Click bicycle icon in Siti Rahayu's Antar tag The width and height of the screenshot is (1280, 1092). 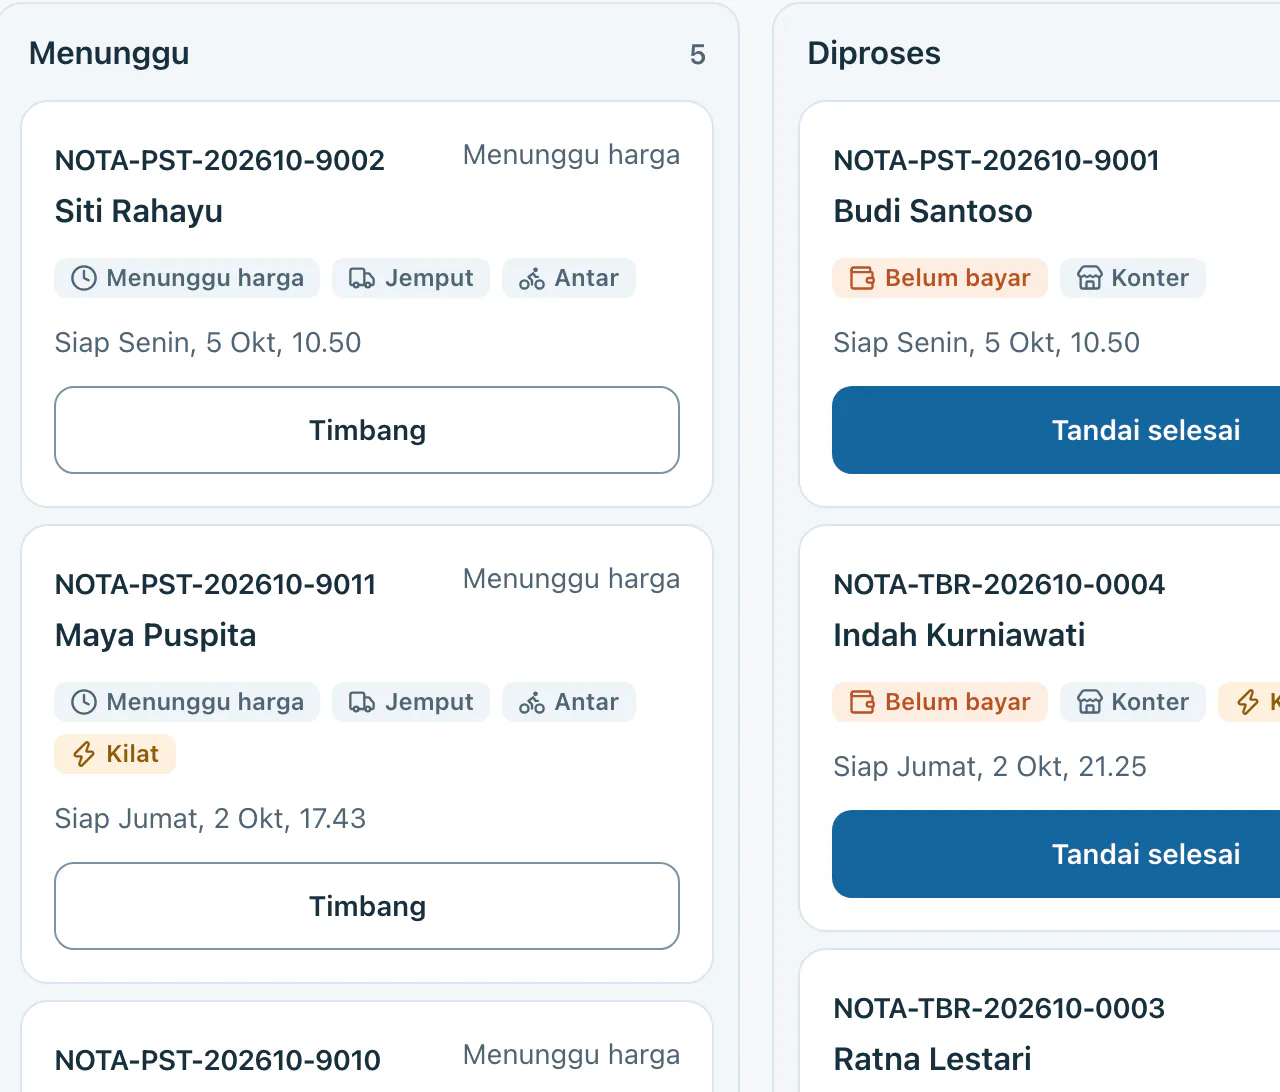click(x=532, y=278)
